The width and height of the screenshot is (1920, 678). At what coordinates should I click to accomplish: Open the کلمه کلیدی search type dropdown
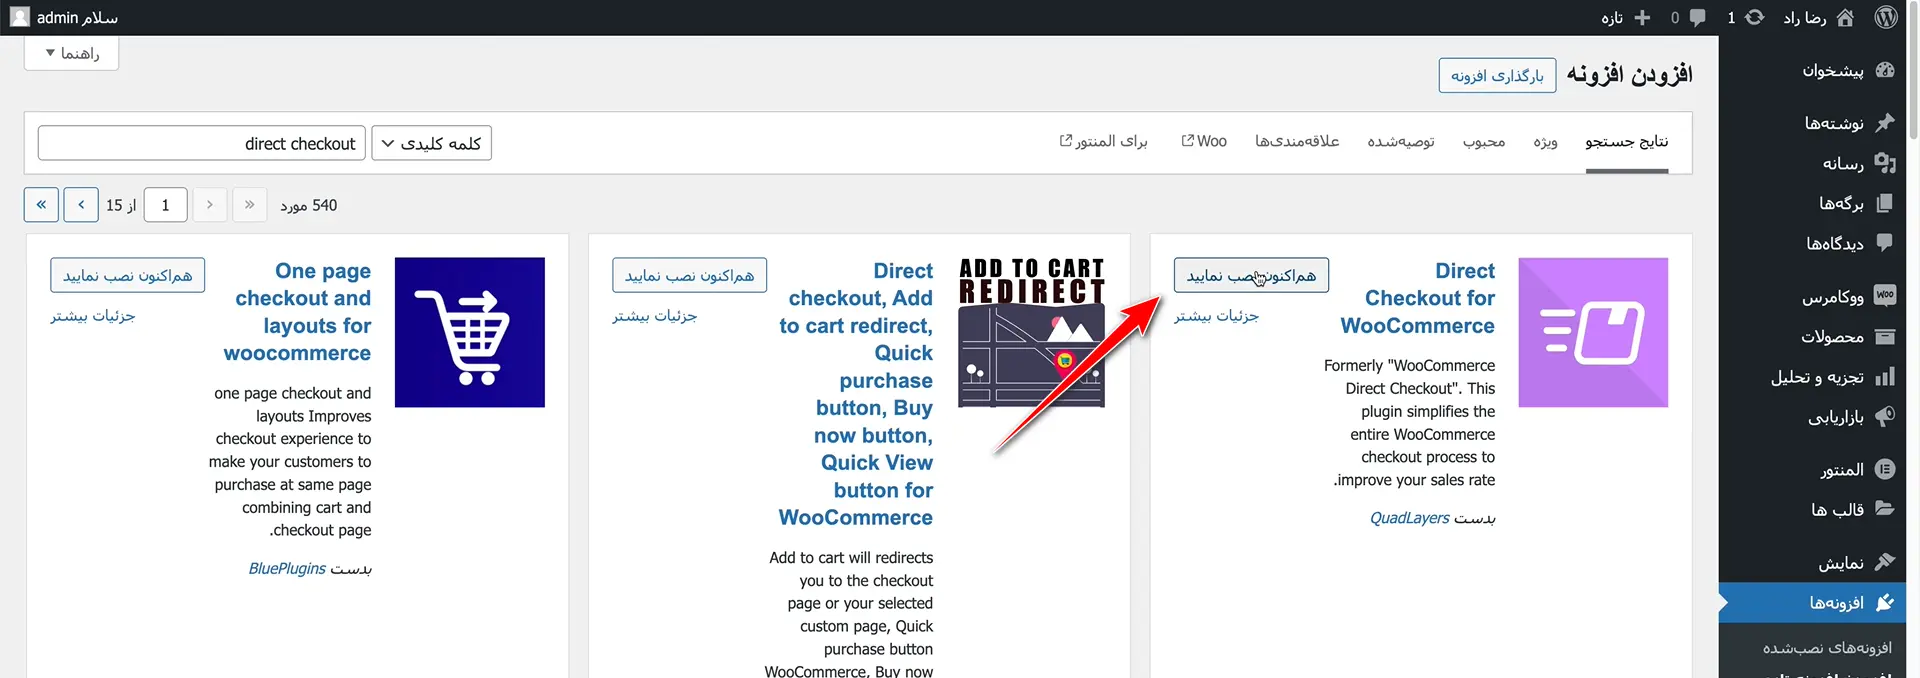point(431,143)
